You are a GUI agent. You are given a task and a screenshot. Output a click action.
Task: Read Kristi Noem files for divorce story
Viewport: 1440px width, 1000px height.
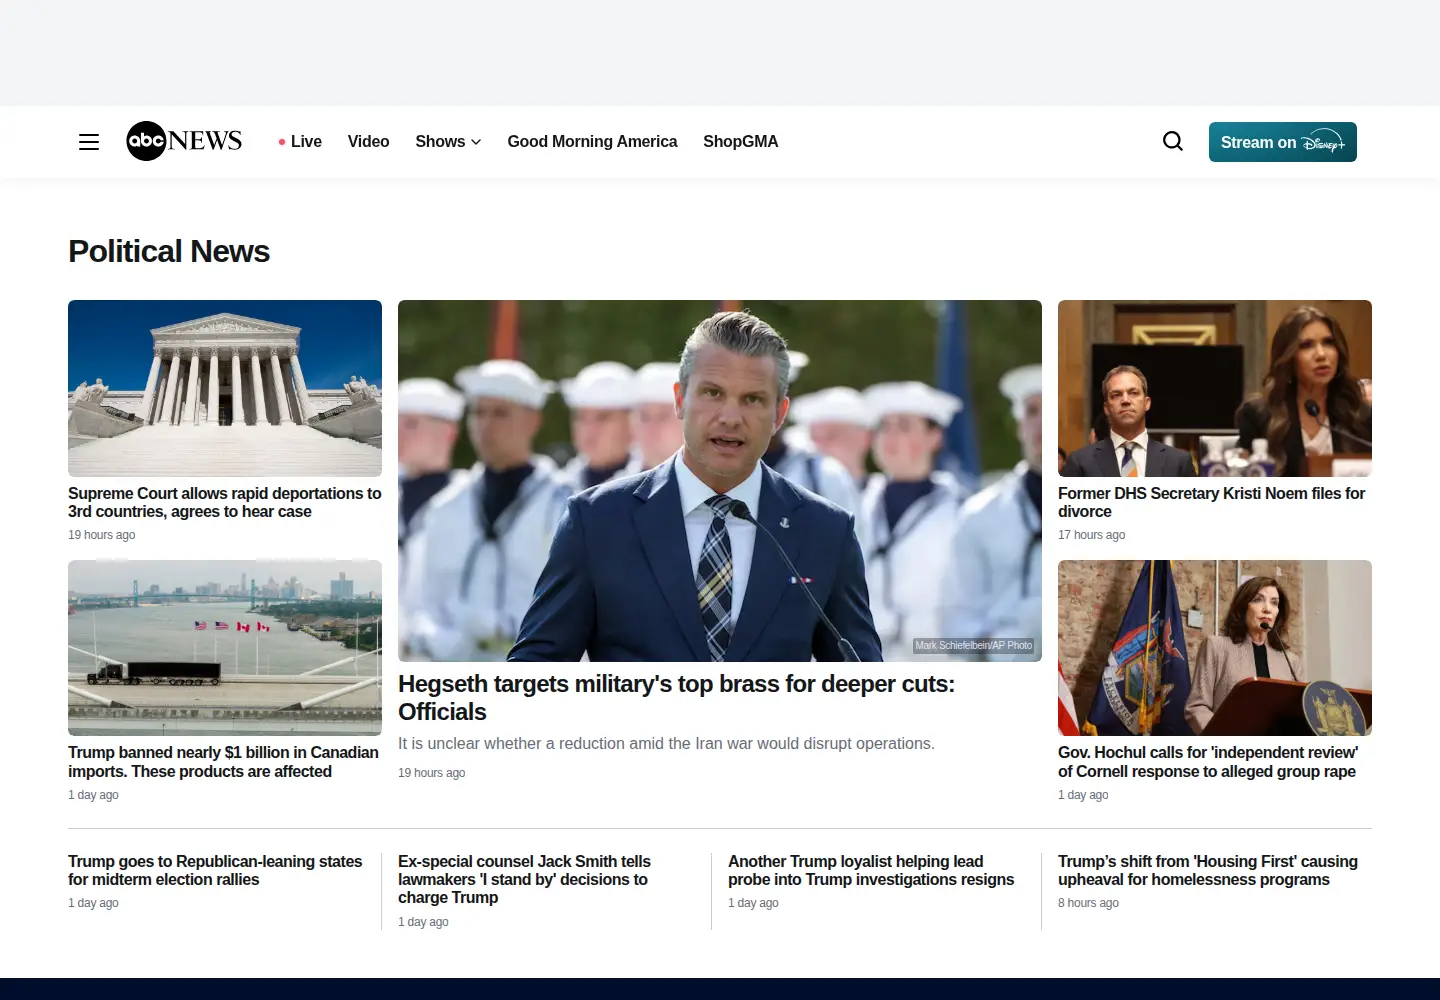coord(1212,502)
